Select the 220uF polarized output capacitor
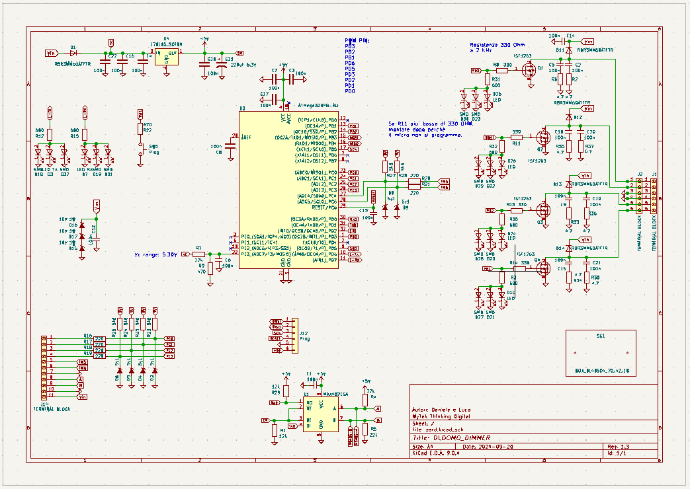Viewport: 690px width, 489px height. 222,64
